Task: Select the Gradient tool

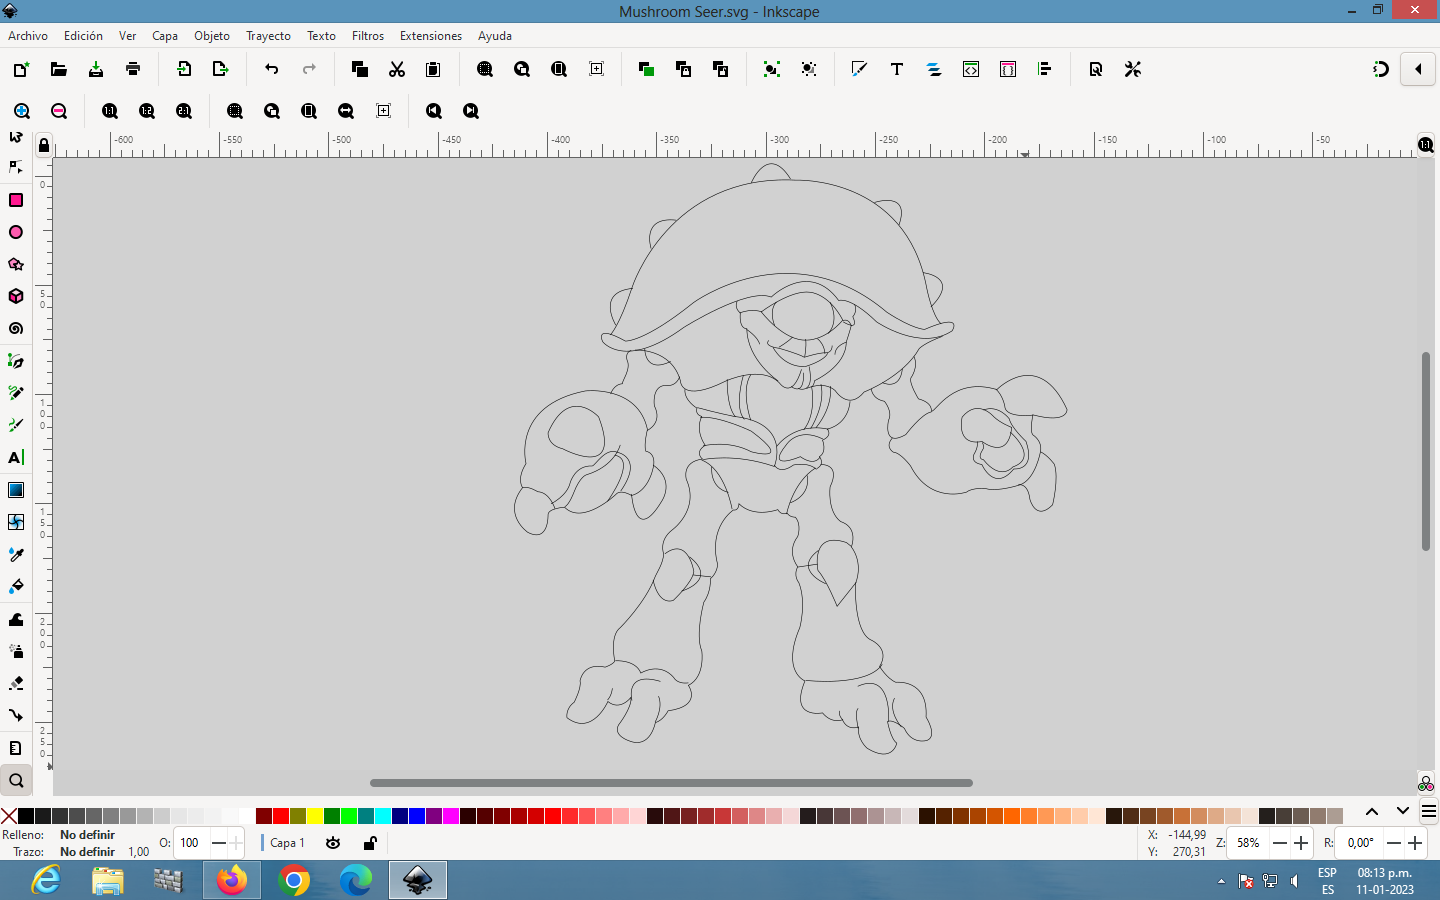Action: pyautogui.click(x=16, y=490)
